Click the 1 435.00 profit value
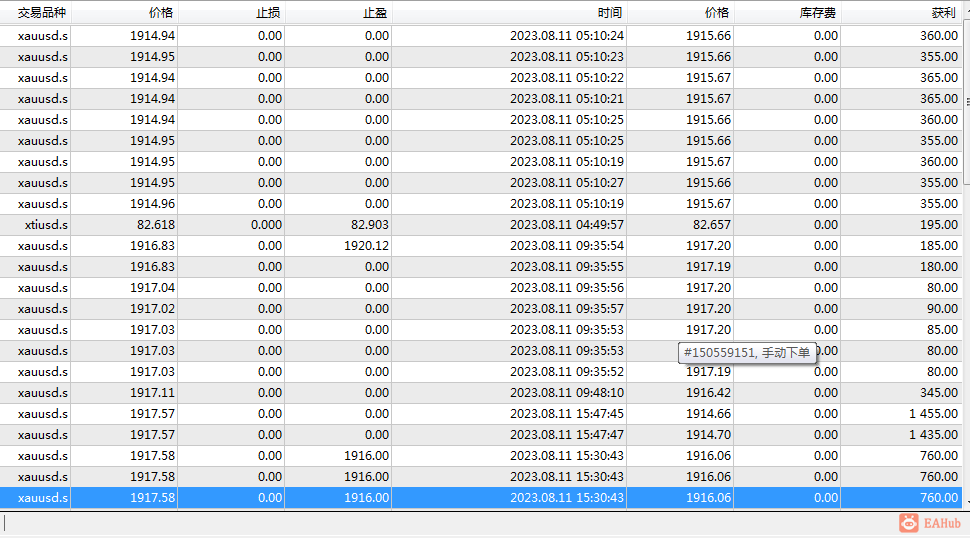Screen dimensions: 970x538 [934, 435]
